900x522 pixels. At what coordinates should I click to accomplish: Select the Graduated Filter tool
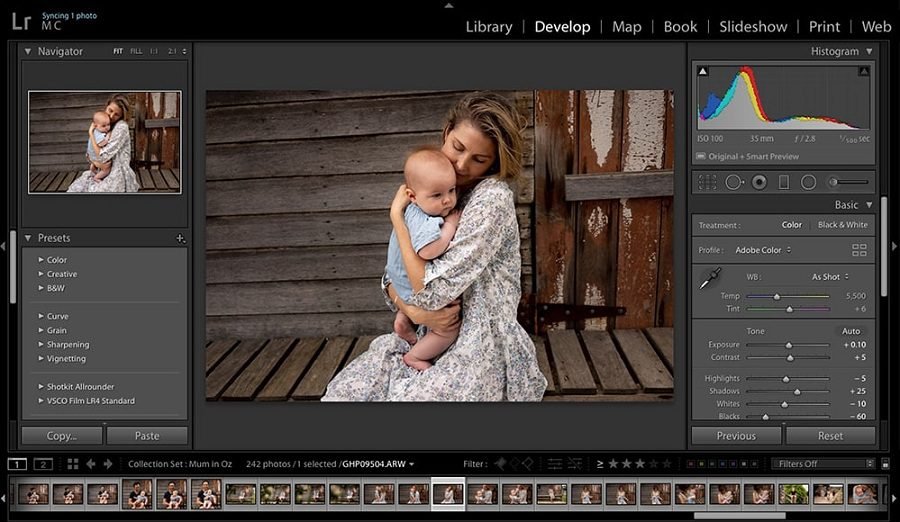[784, 182]
